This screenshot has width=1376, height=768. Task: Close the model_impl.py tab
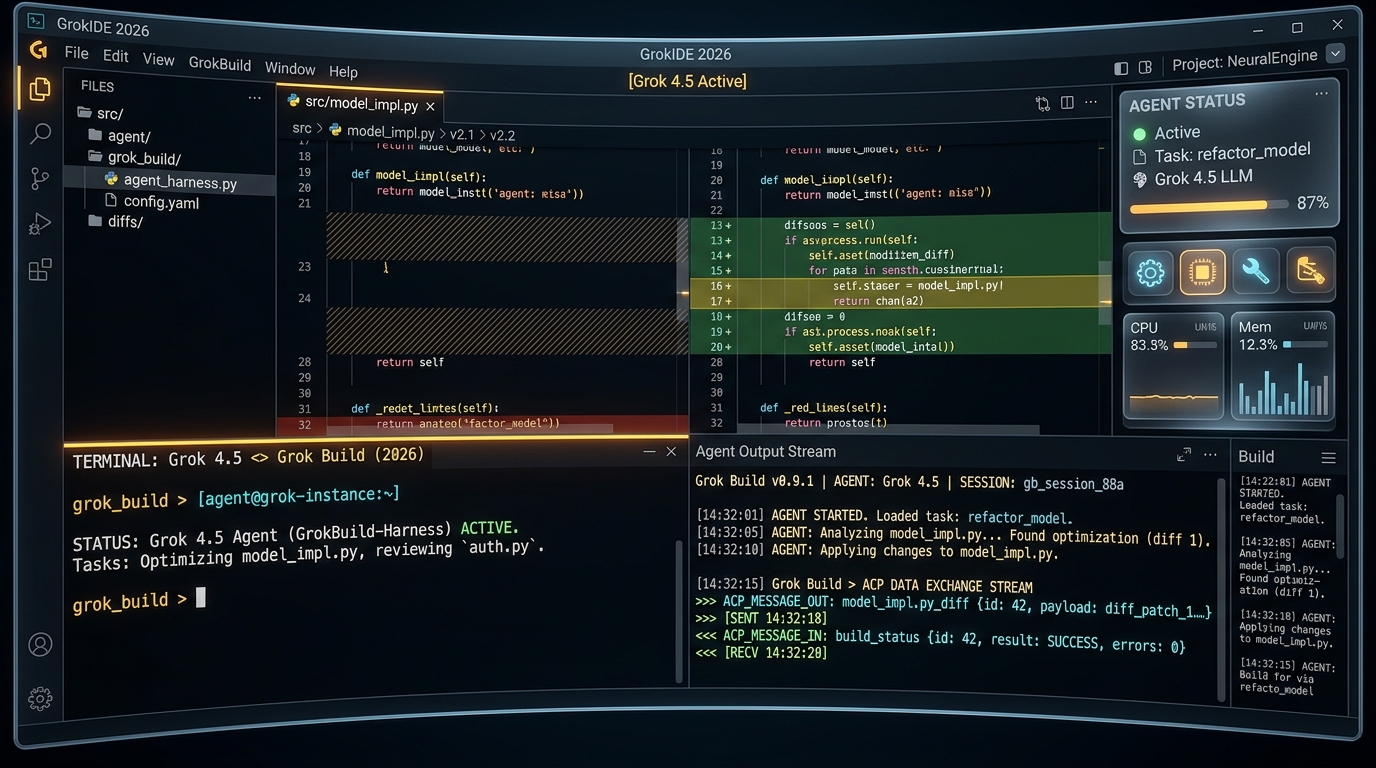431,106
